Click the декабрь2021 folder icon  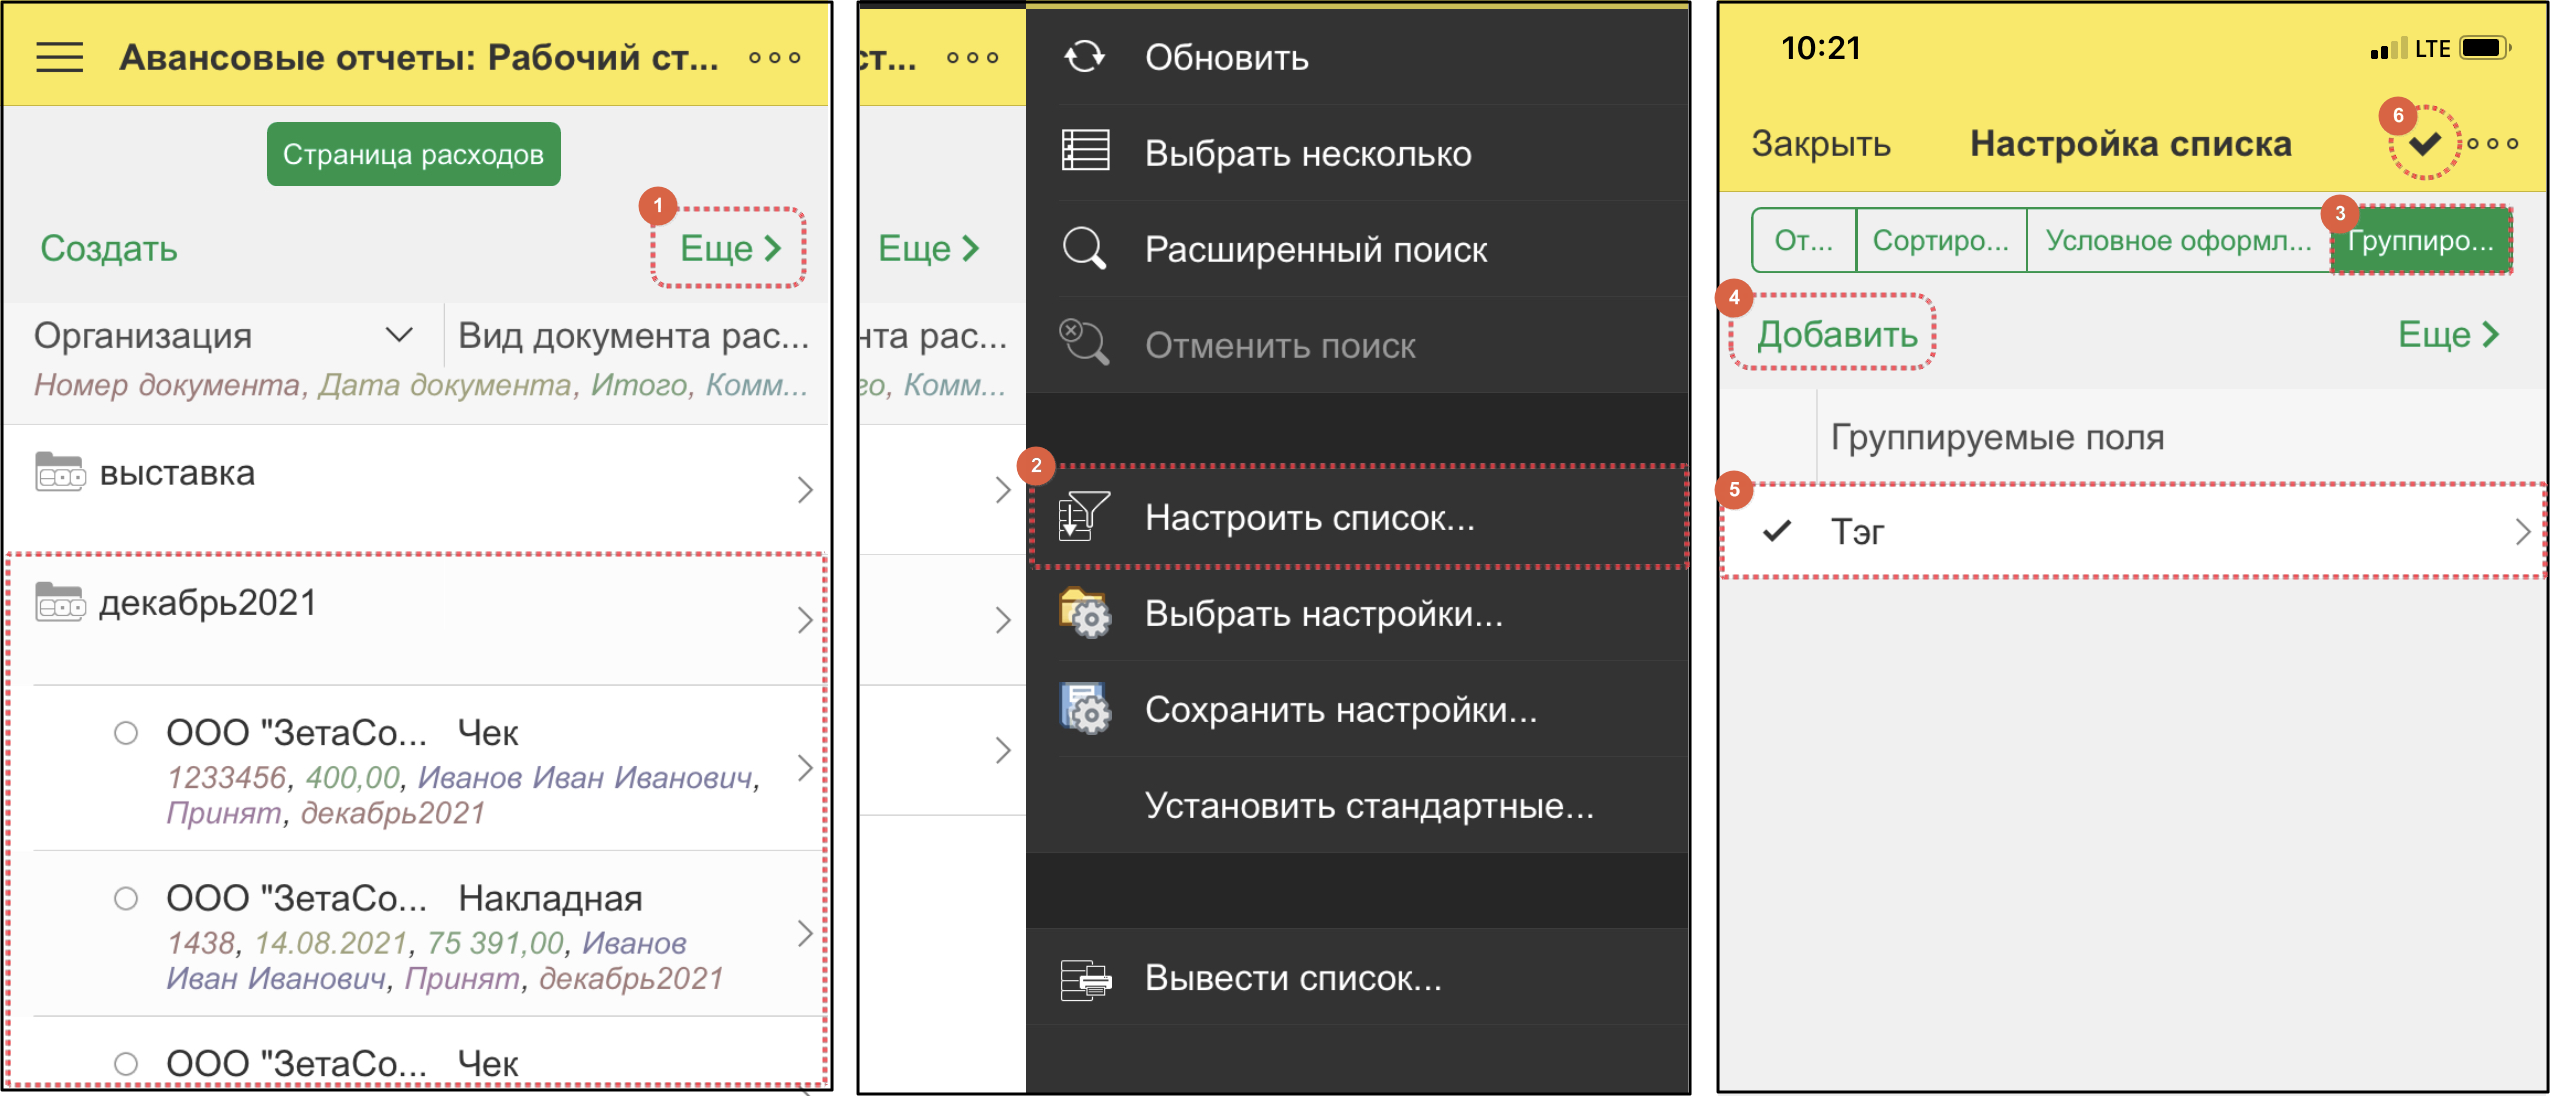(x=60, y=602)
